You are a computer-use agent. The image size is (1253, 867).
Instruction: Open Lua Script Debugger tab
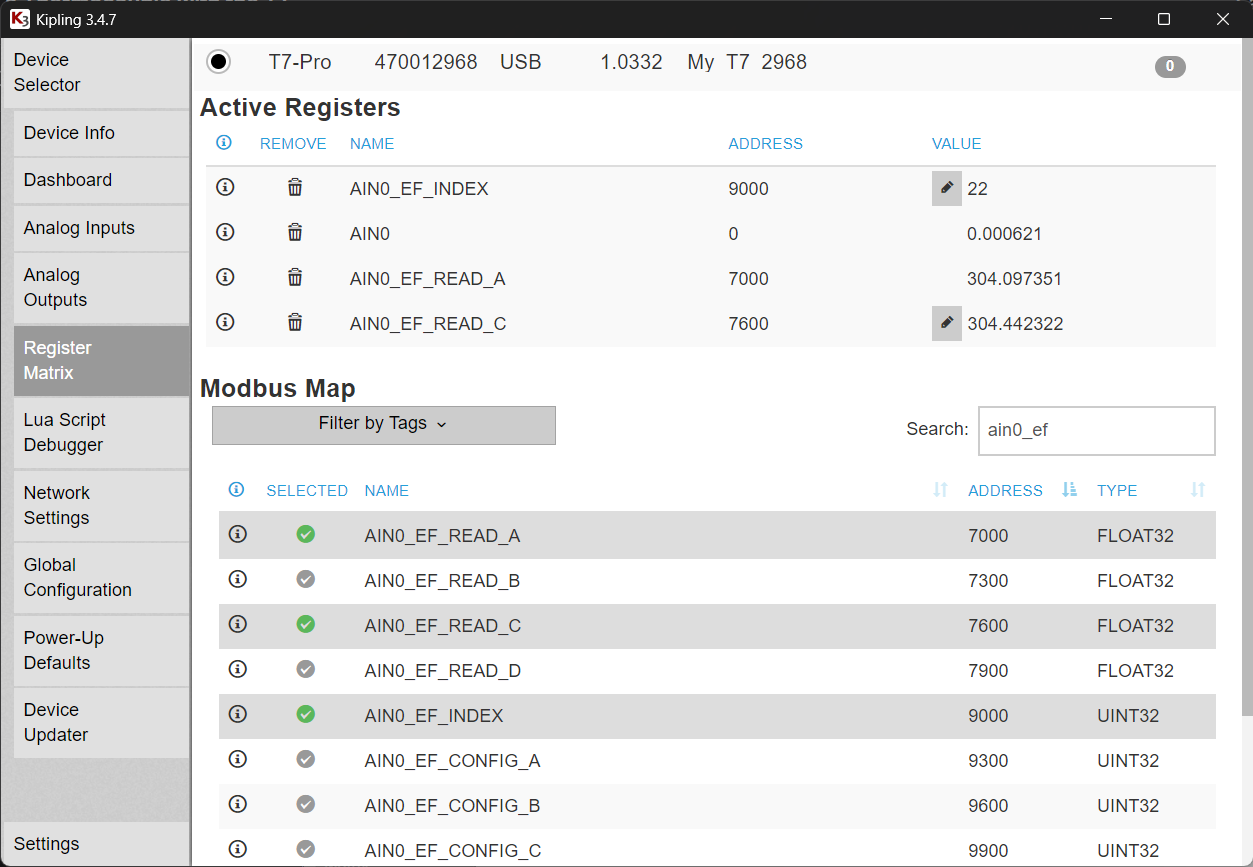point(101,433)
